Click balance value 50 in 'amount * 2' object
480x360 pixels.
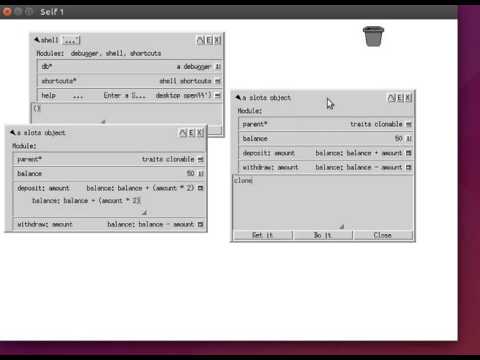[190, 173]
